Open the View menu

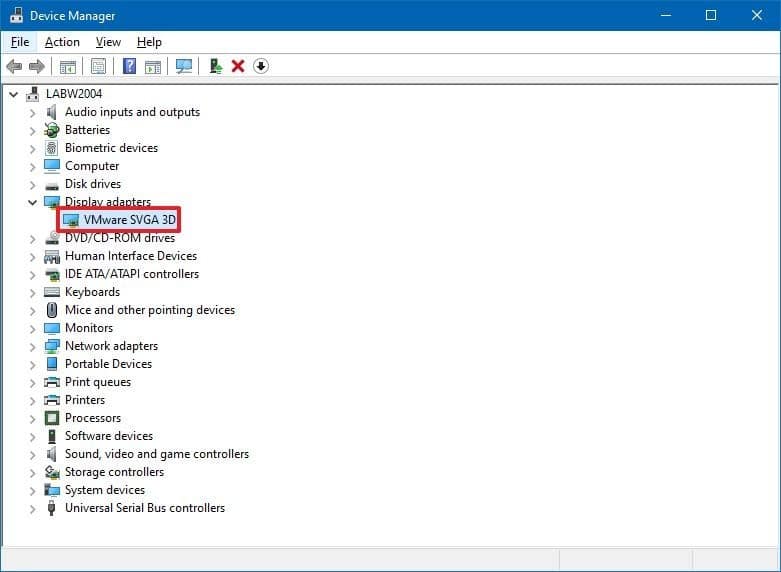click(x=108, y=42)
